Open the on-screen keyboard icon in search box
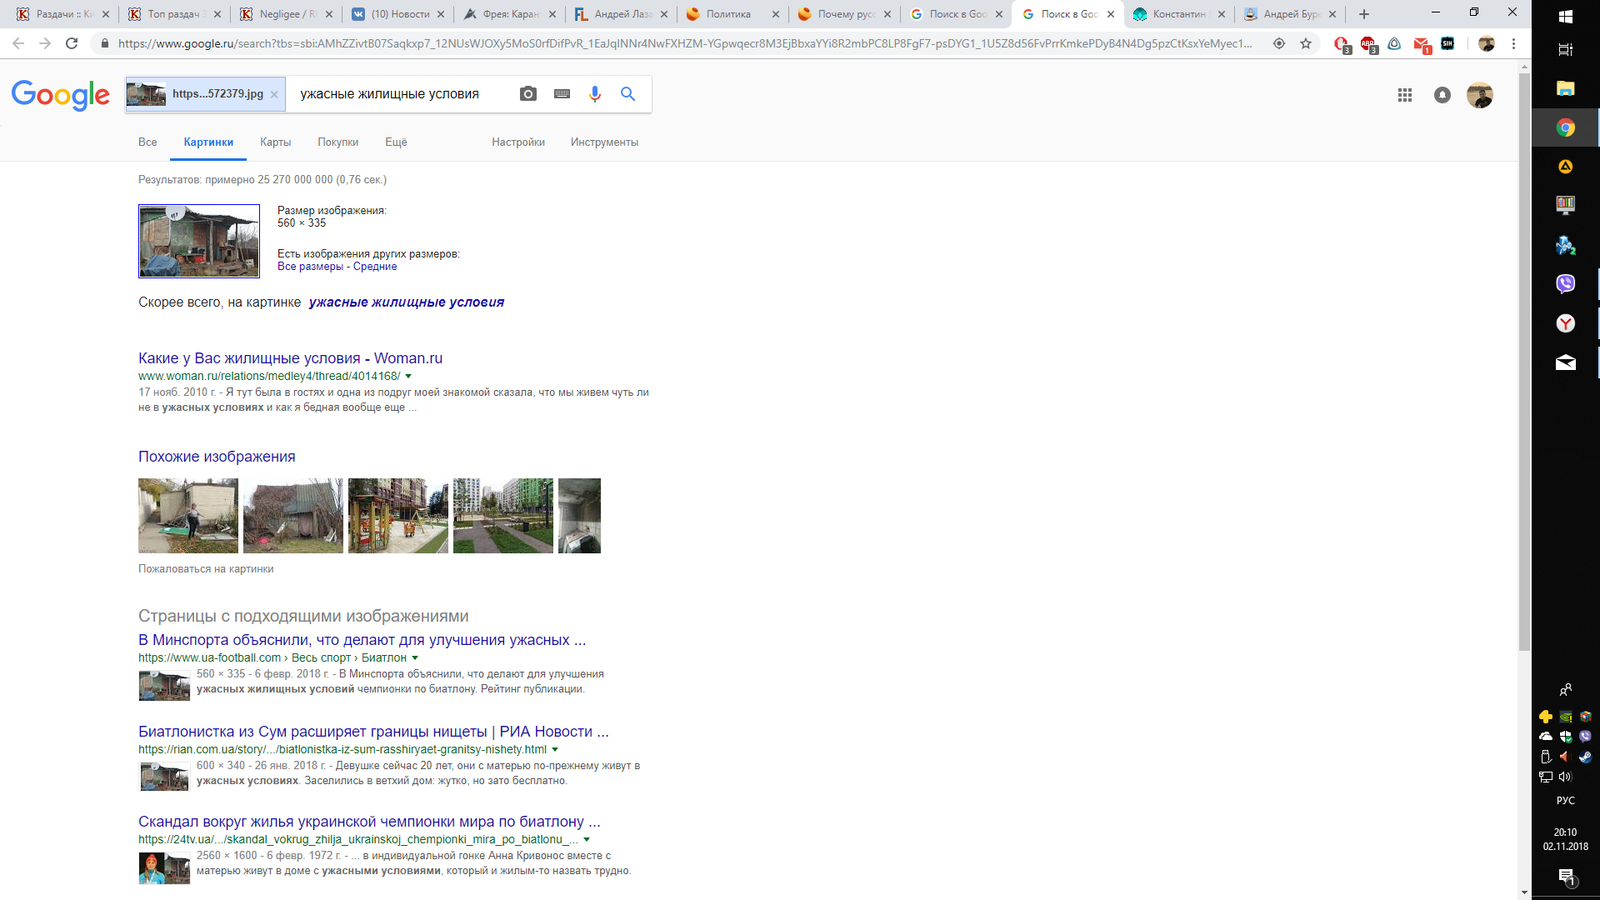The height and width of the screenshot is (900, 1600). (x=562, y=94)
